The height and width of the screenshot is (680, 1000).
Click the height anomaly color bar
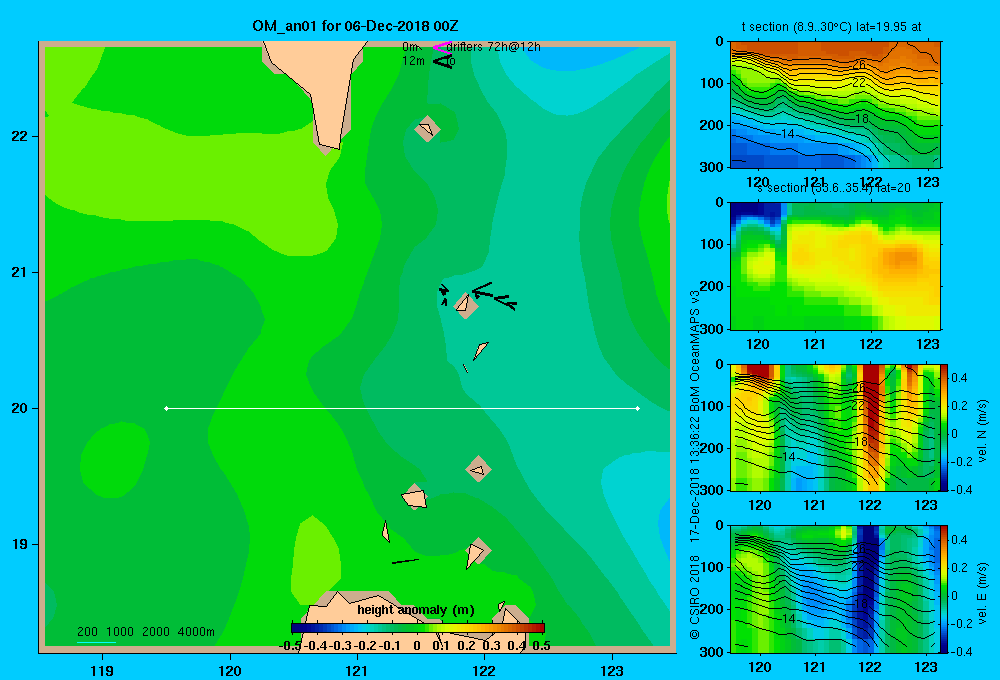418,628
